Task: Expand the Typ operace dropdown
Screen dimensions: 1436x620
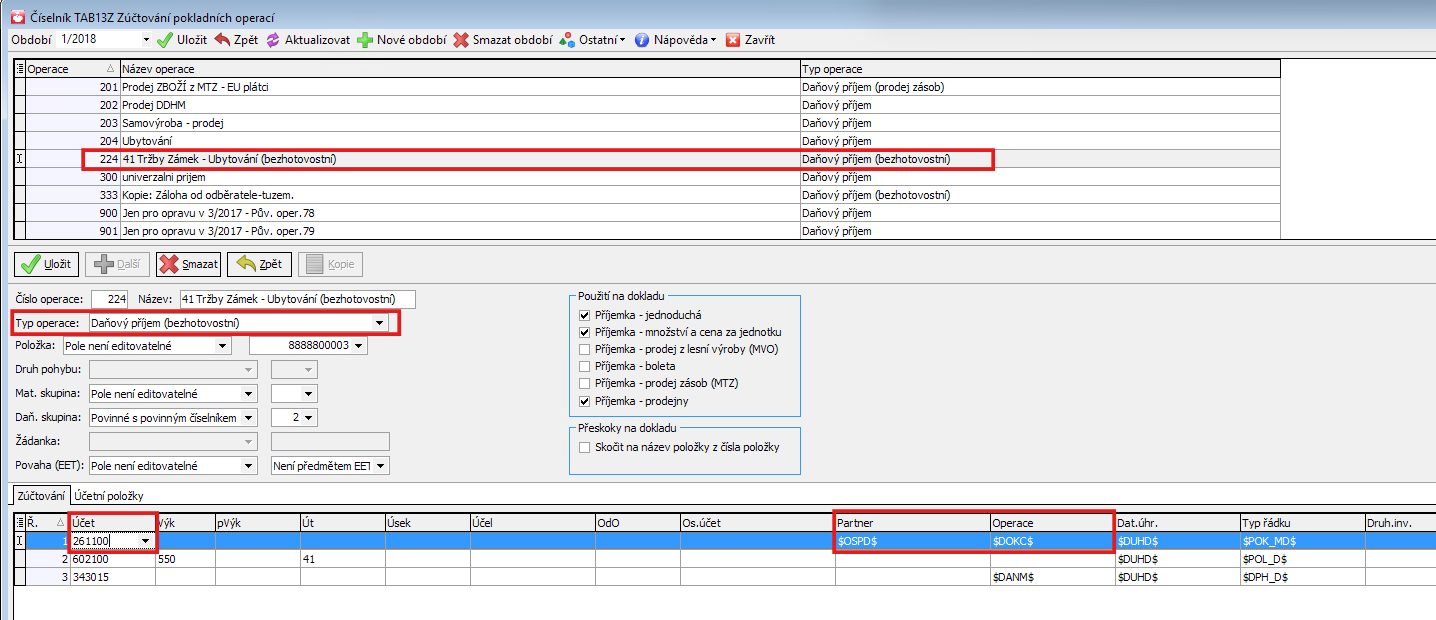Action: [379, 323]
